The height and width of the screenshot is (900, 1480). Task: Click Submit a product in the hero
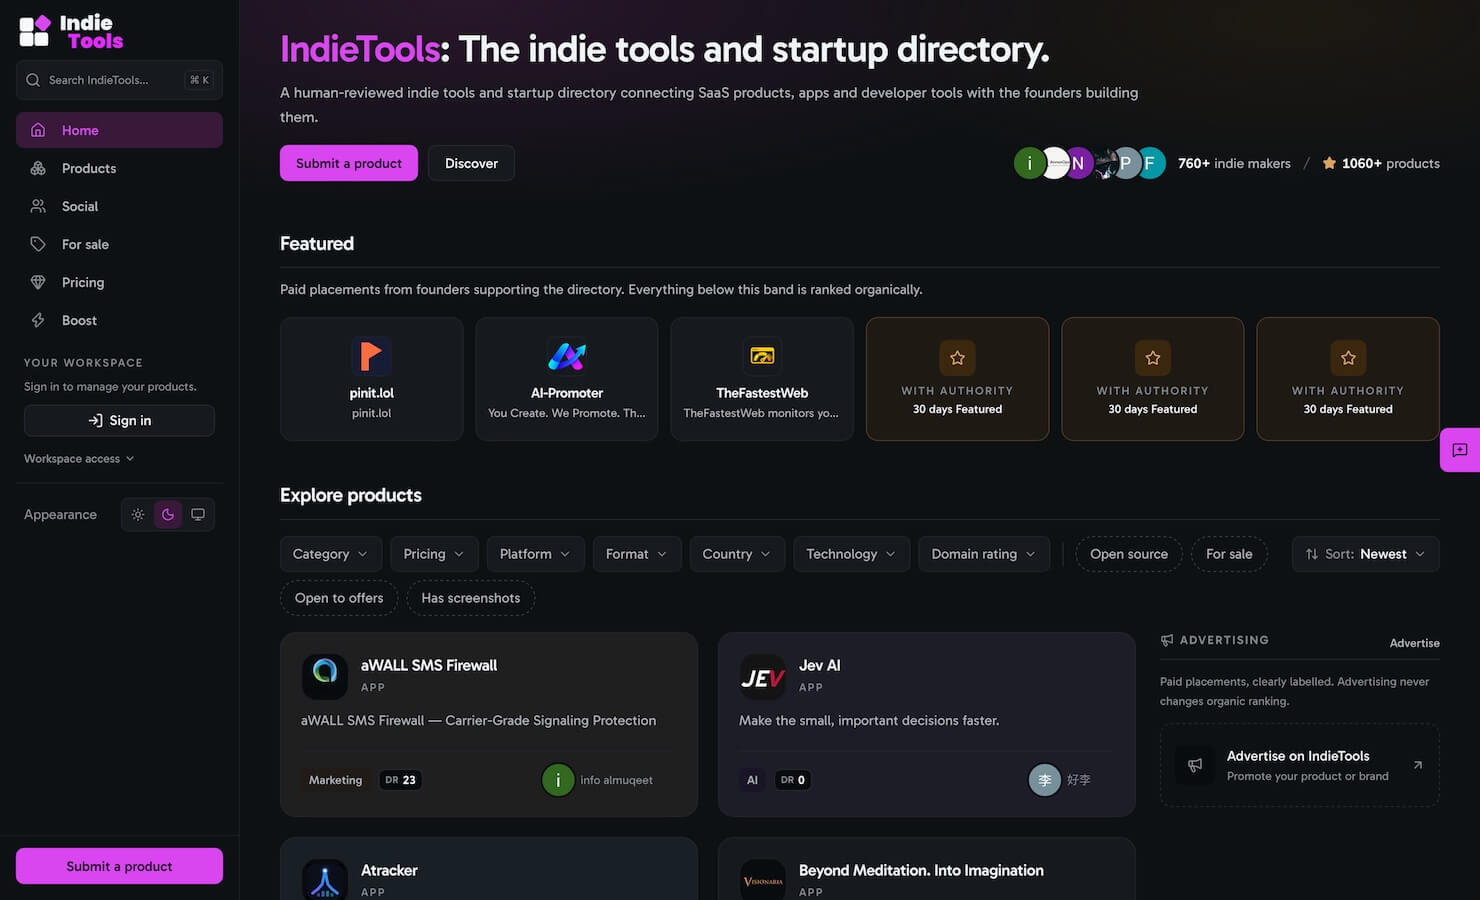pos(349,163)
